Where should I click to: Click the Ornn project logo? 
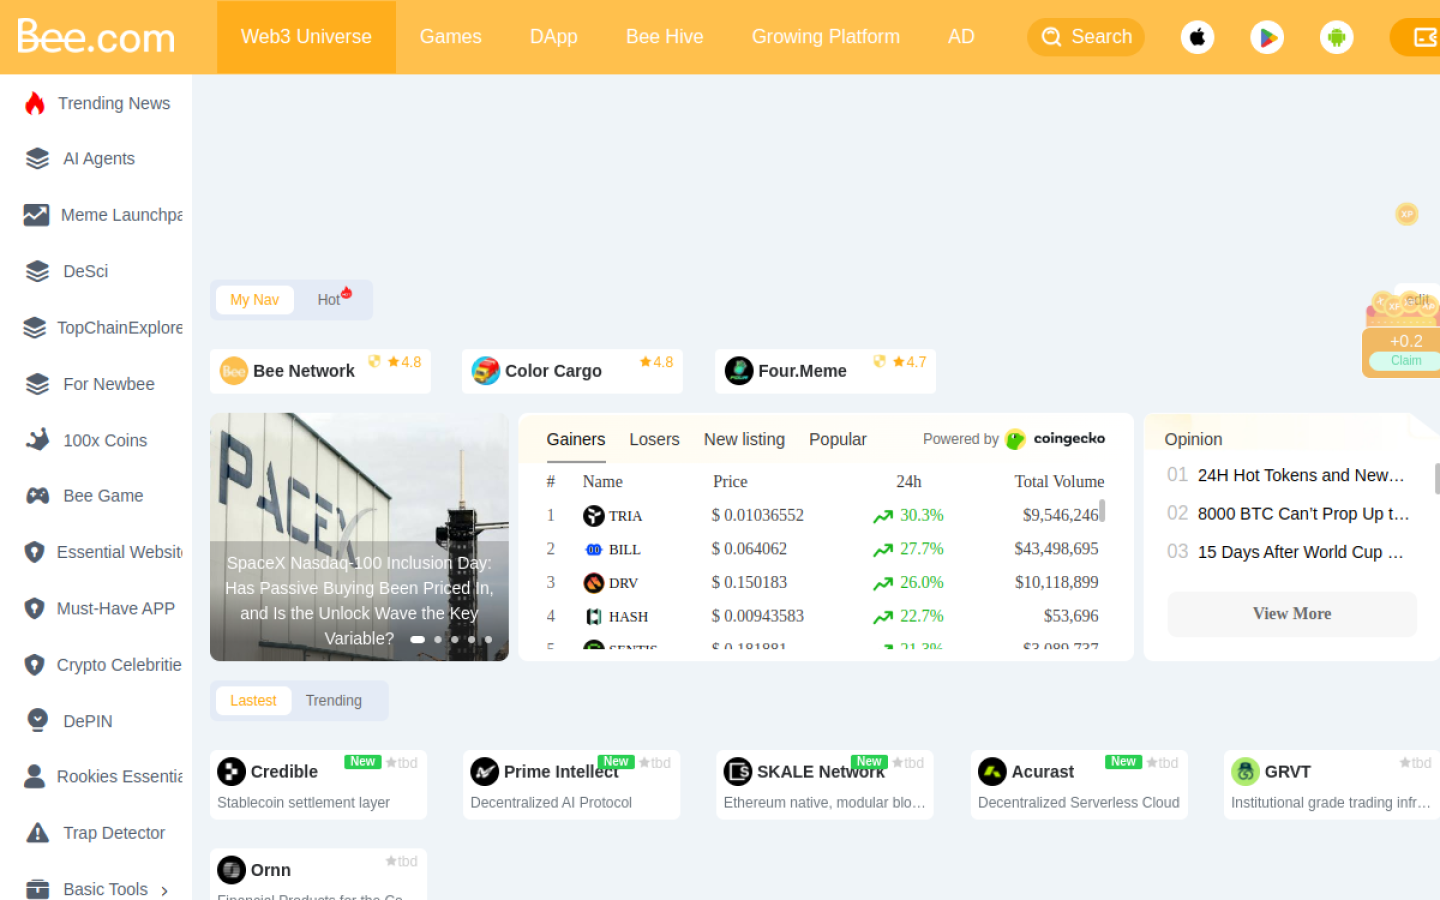[x=231, y=870]
